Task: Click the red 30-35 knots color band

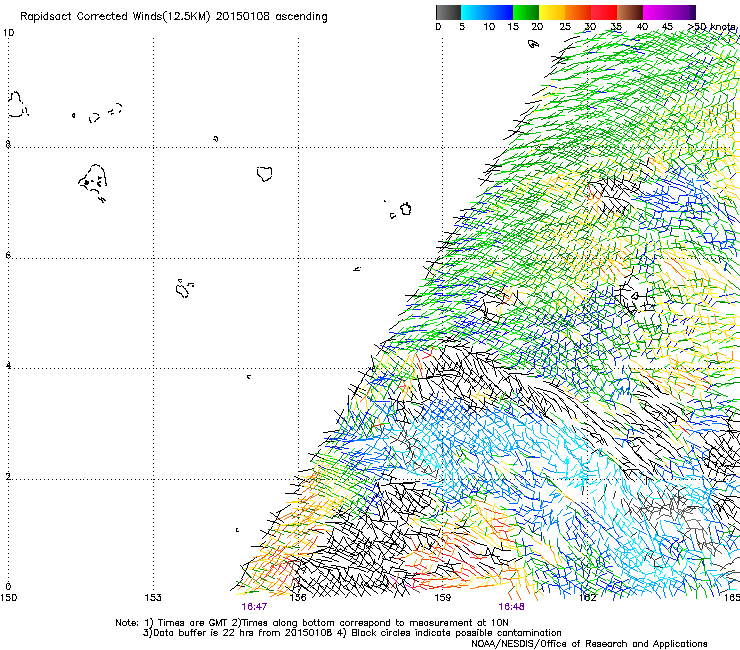Action: coord(604,12)
